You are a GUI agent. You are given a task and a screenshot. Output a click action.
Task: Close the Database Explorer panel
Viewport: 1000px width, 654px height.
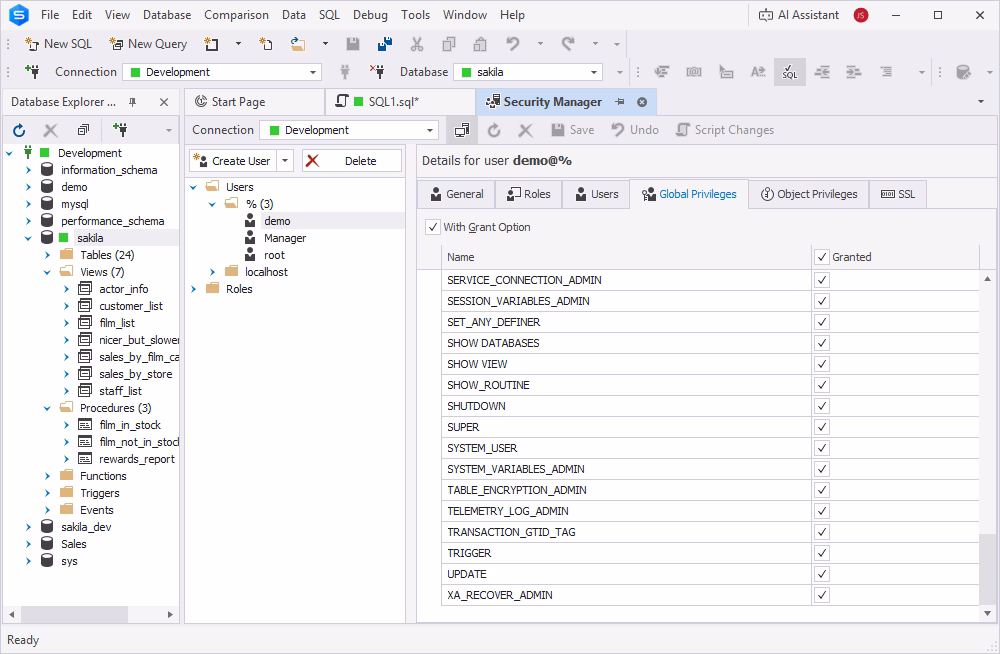[x=164, y=102]
